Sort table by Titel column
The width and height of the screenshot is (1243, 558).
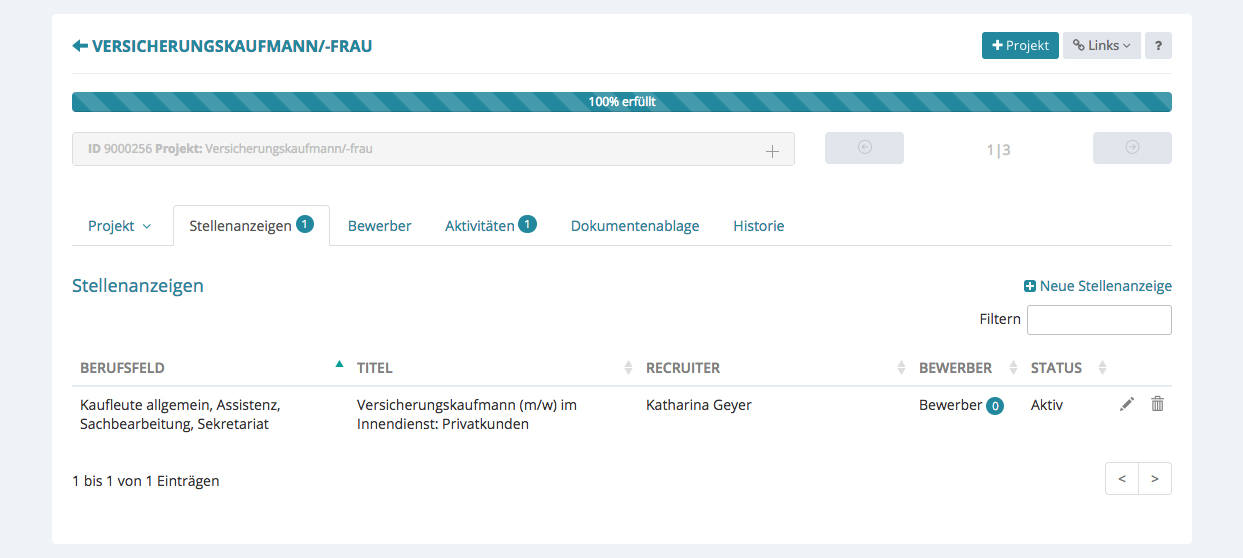374,368
